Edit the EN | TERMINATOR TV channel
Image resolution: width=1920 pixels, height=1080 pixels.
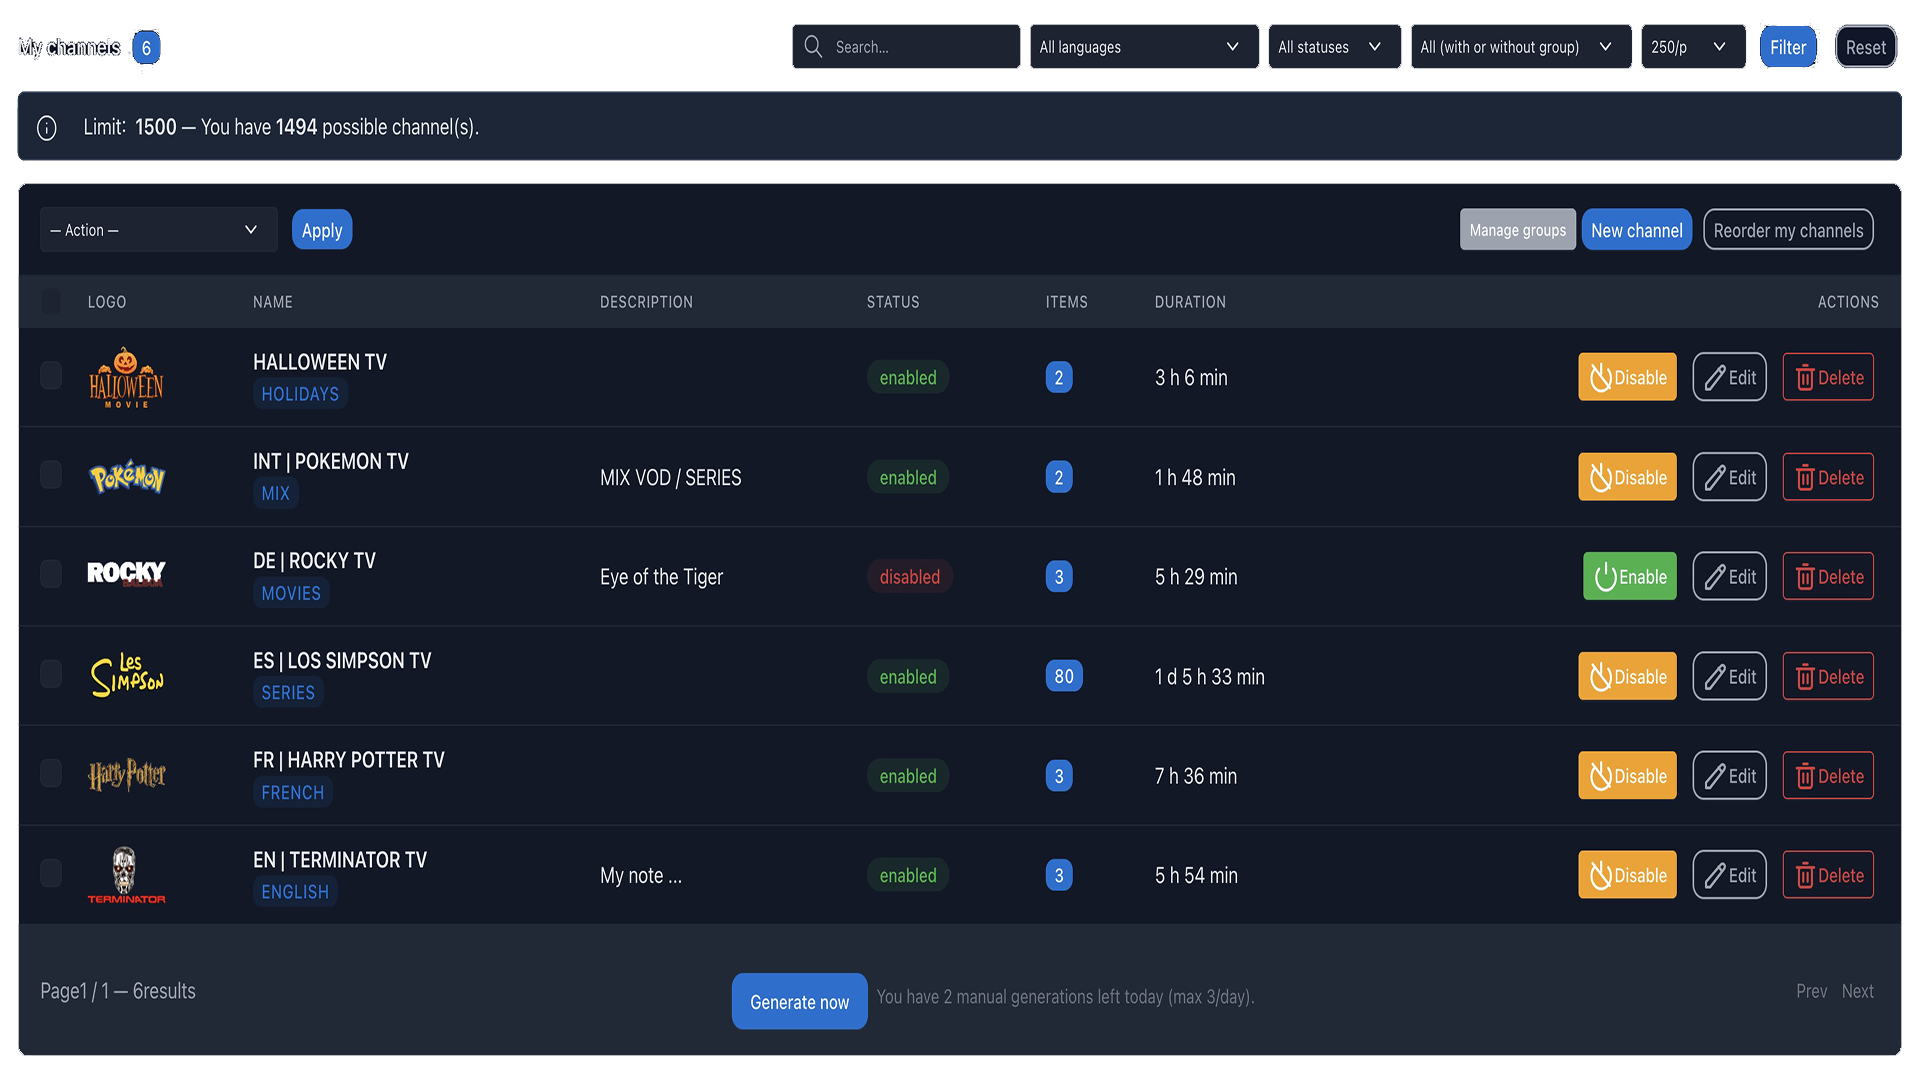click(x=1729, y=876)
